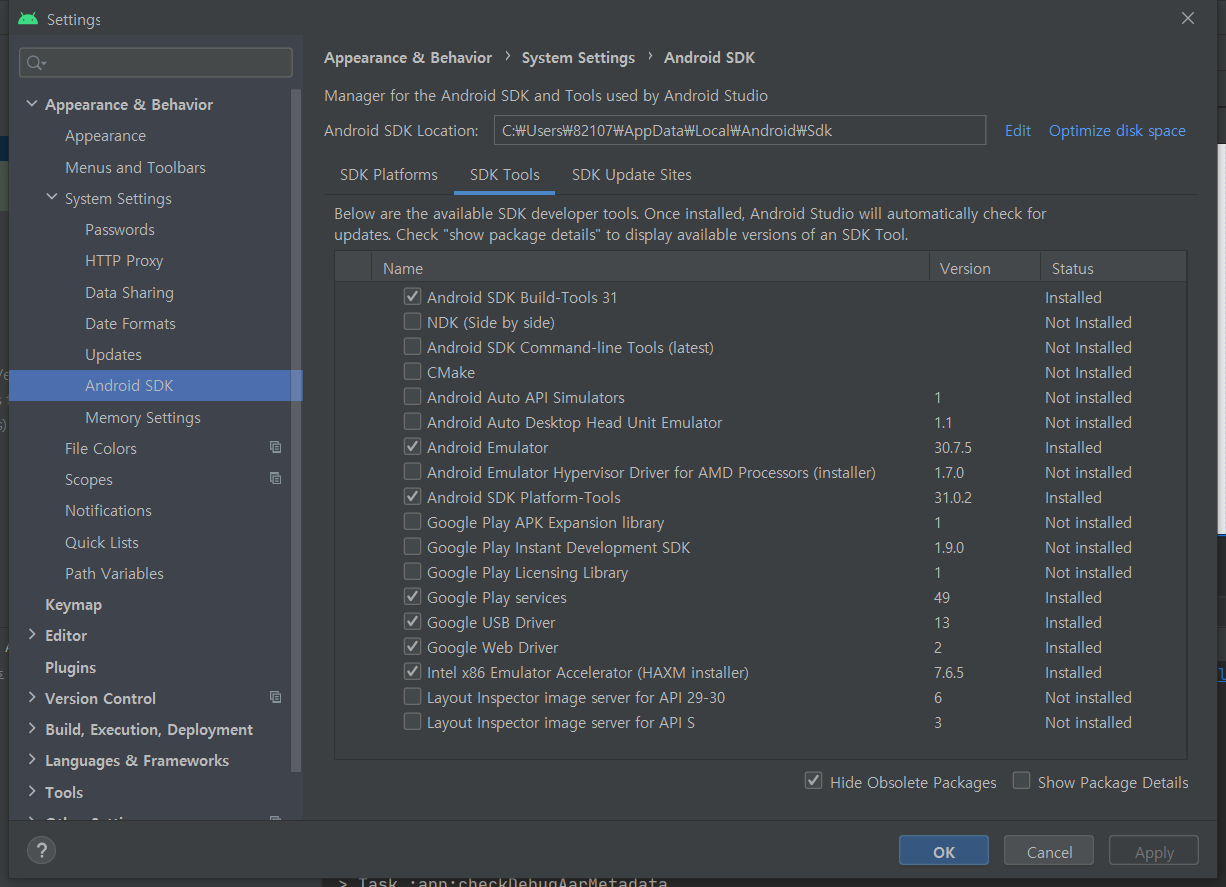Click the magnifier icon in settings search
This screenshot has height=887, width=1226.
[x=34, y=62]
